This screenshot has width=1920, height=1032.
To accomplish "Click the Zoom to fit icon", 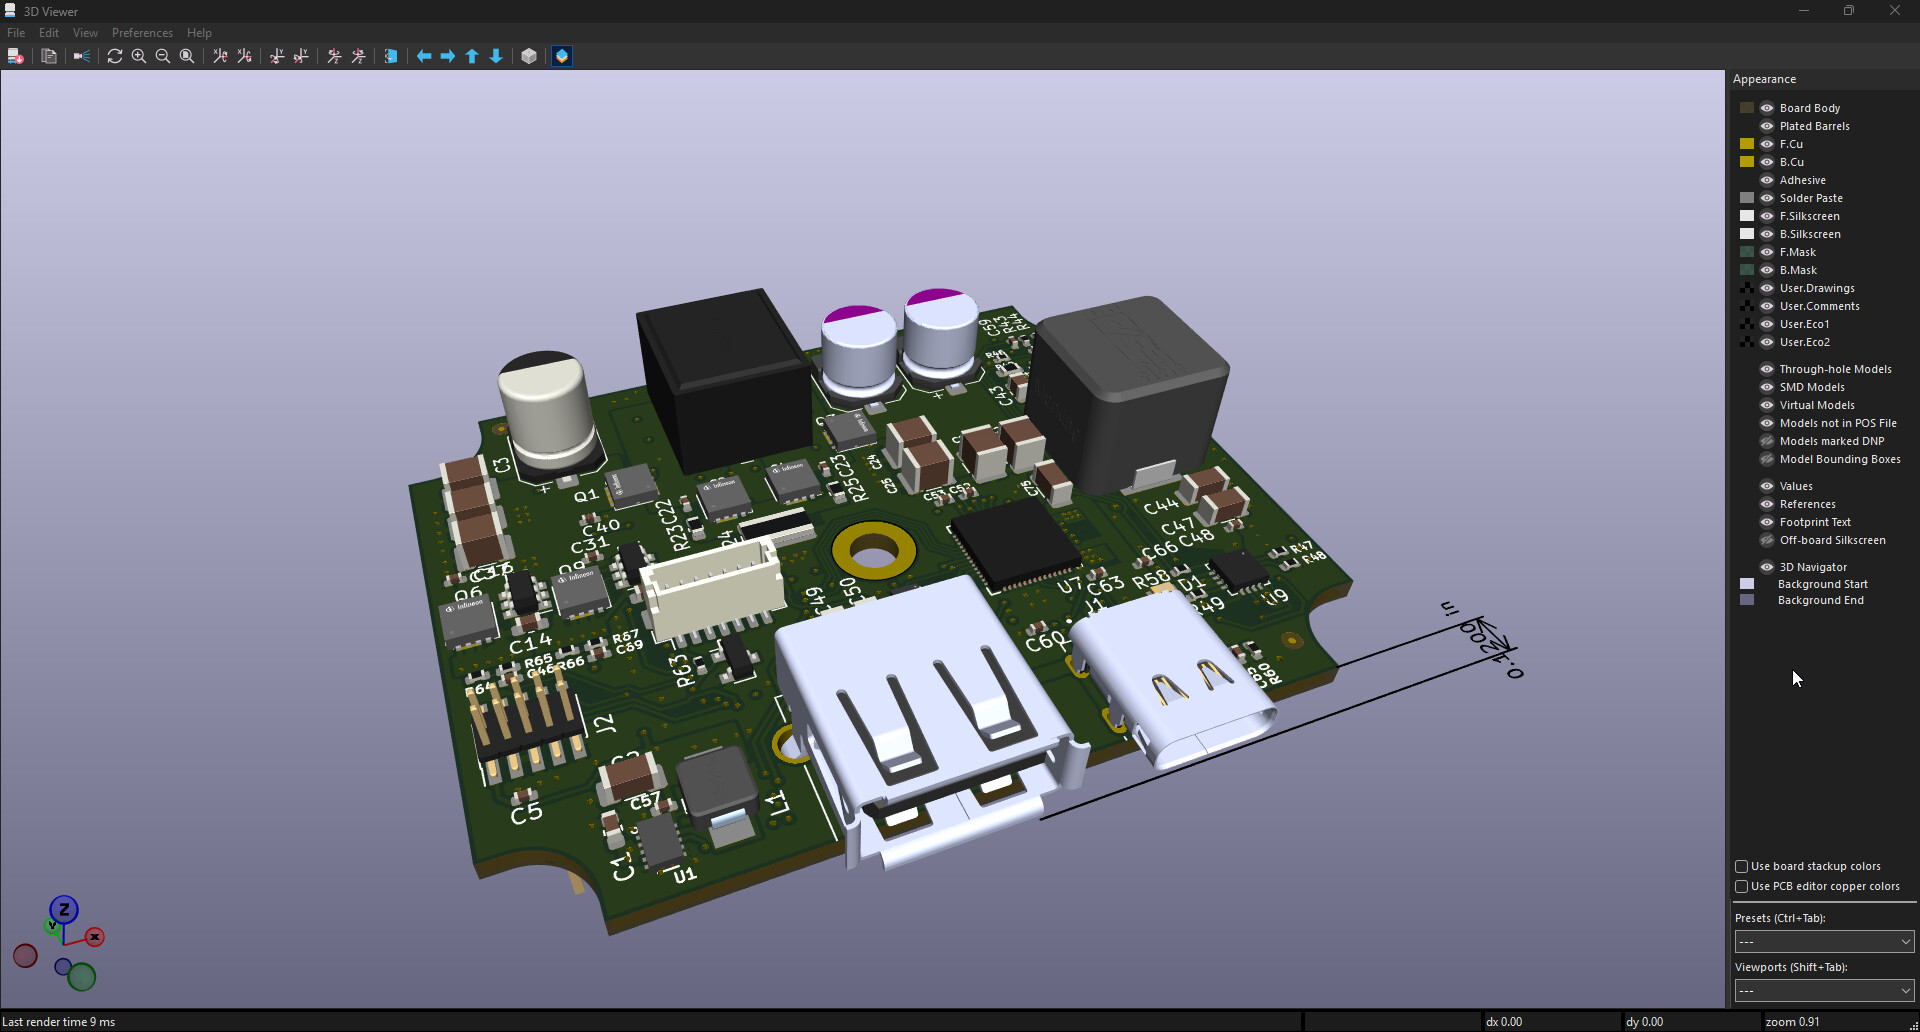I will click(187, 56).
